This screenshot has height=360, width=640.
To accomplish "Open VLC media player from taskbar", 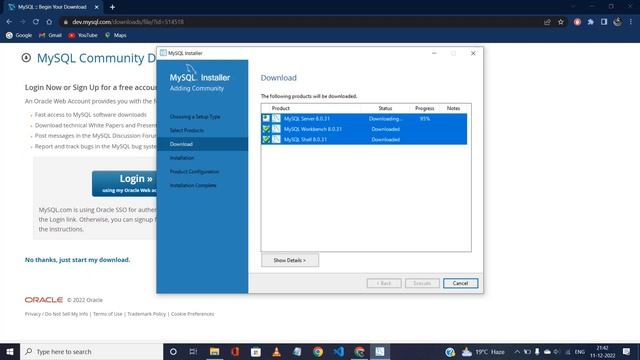I will point(276,351).
